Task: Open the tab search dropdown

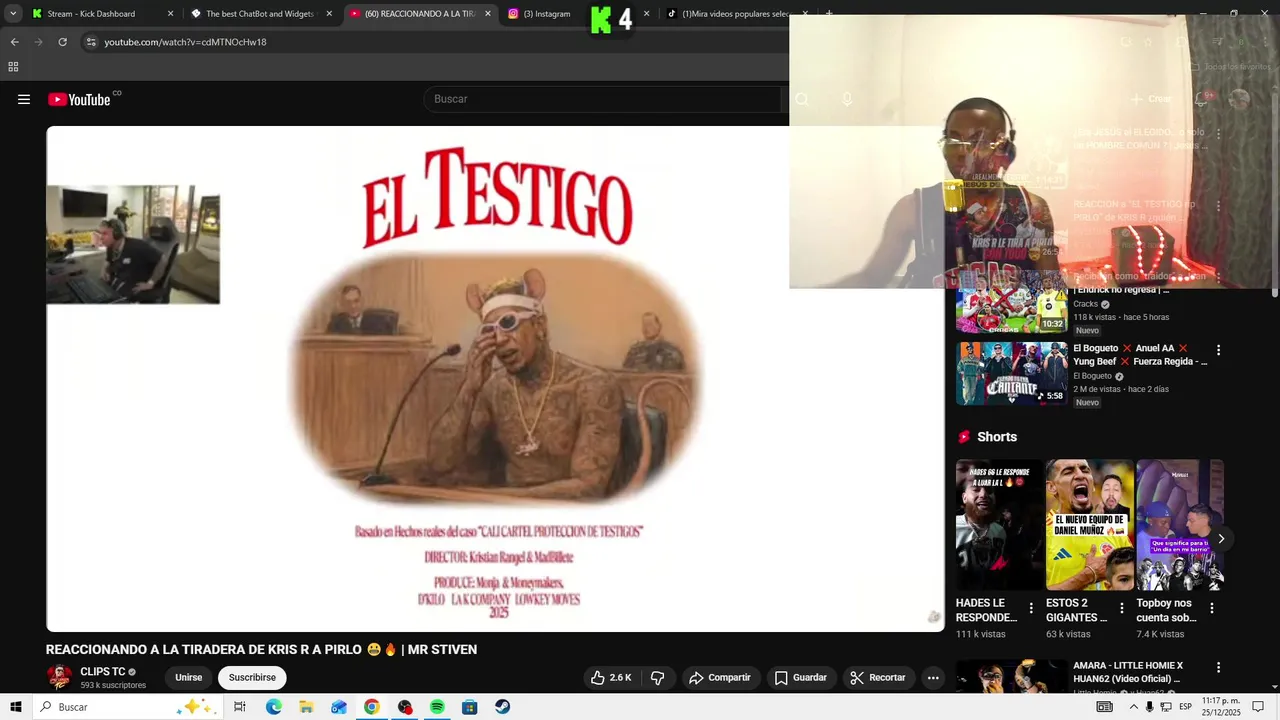Action: click(x=13, y=14)
